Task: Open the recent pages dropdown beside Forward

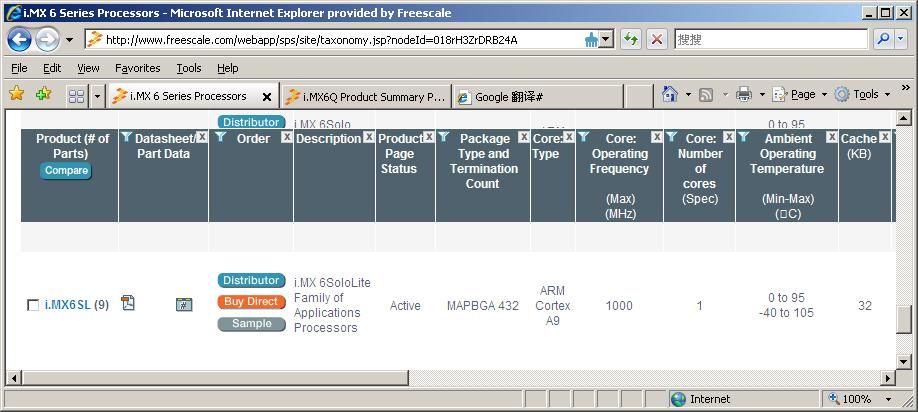Action: point(70,40)
